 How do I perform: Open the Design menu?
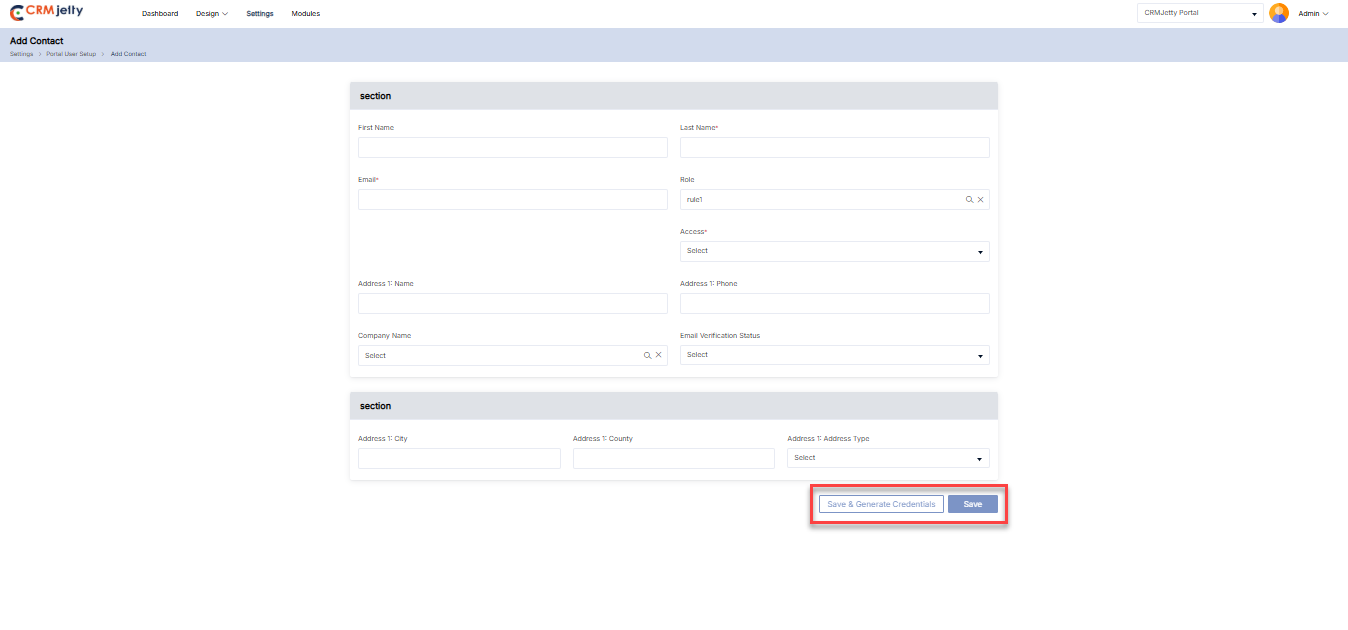(x=212, y=14)
